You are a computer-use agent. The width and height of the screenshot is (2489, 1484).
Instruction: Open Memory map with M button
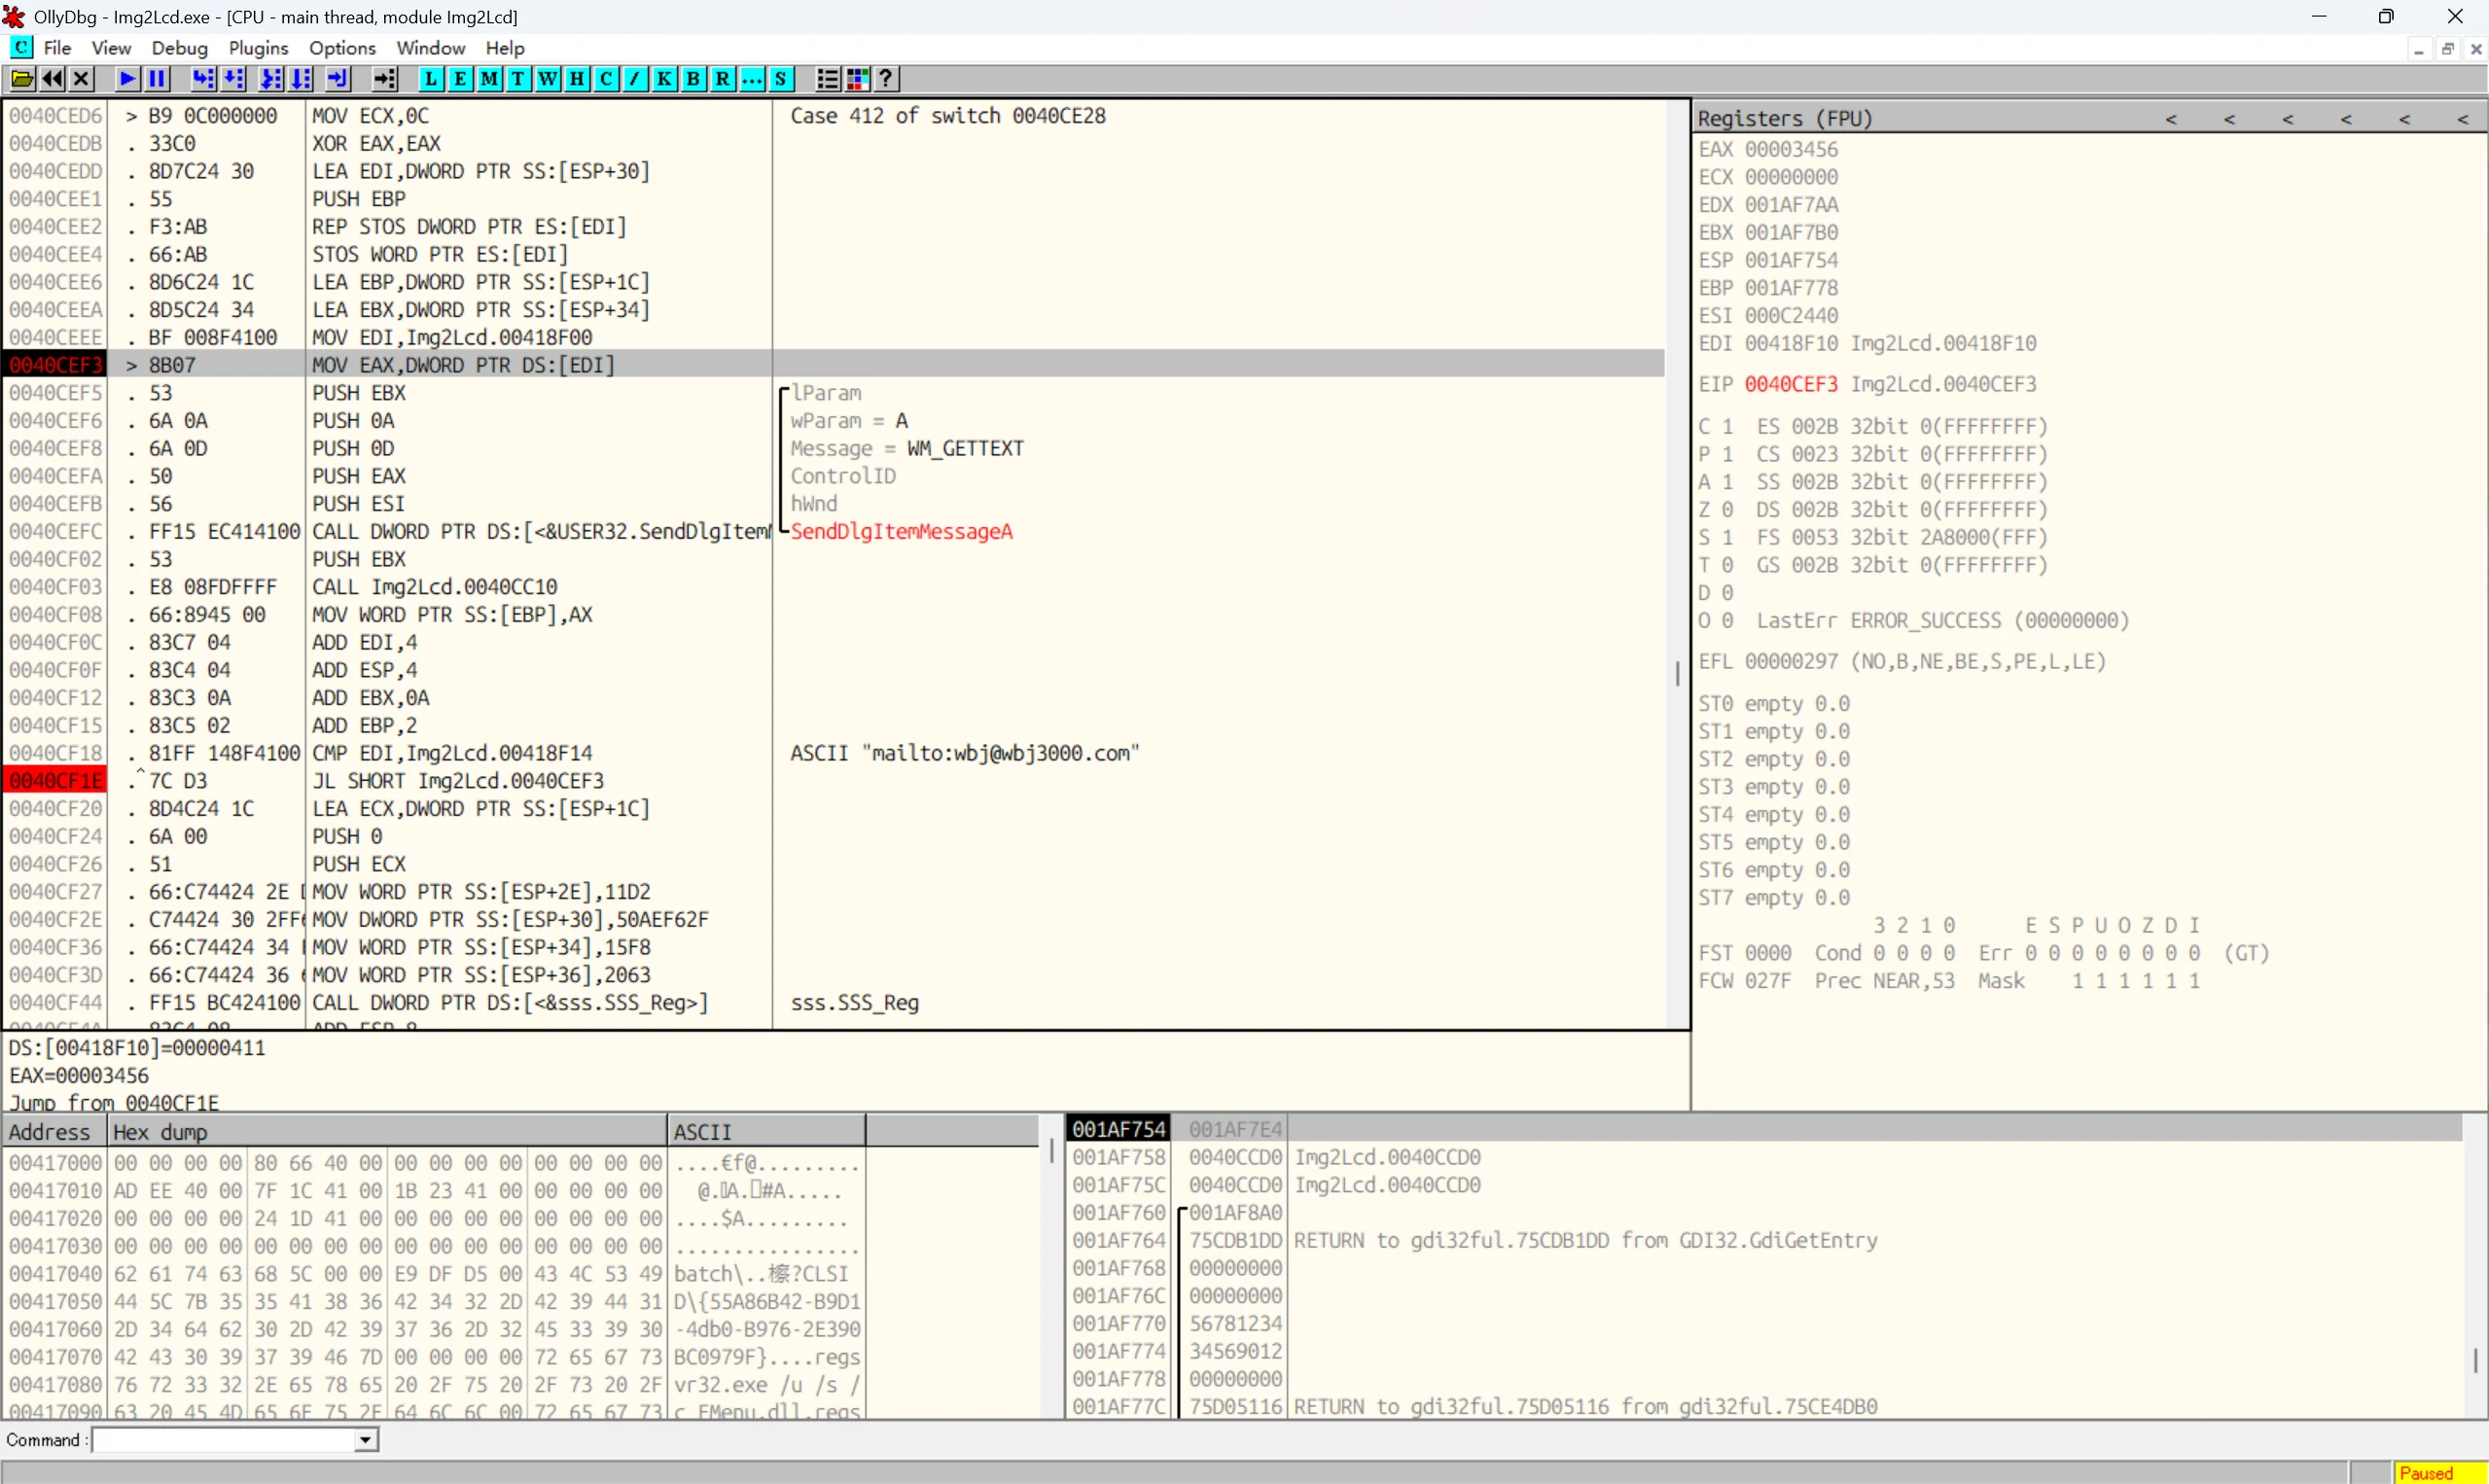click(x=489, y=79)
